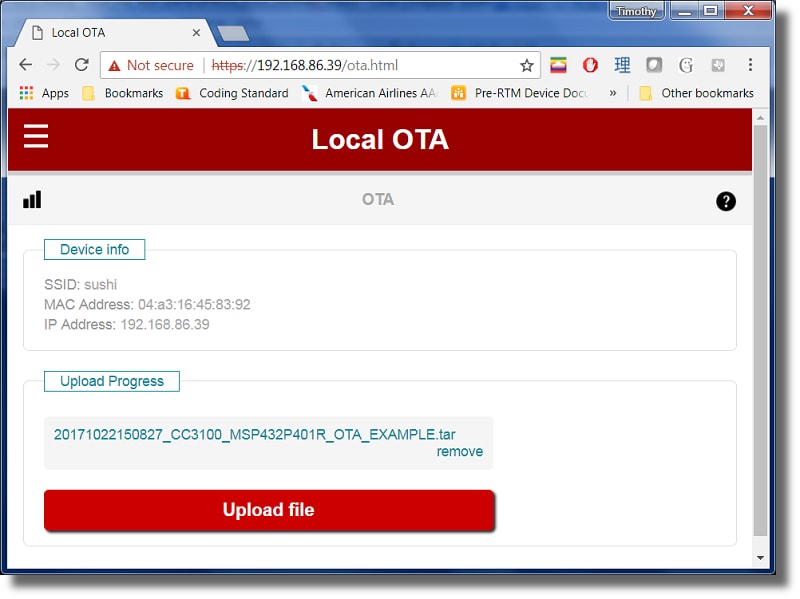Click the red Opera extension icon
This screenshot has width=800, height=599.
tap(590, 65)
